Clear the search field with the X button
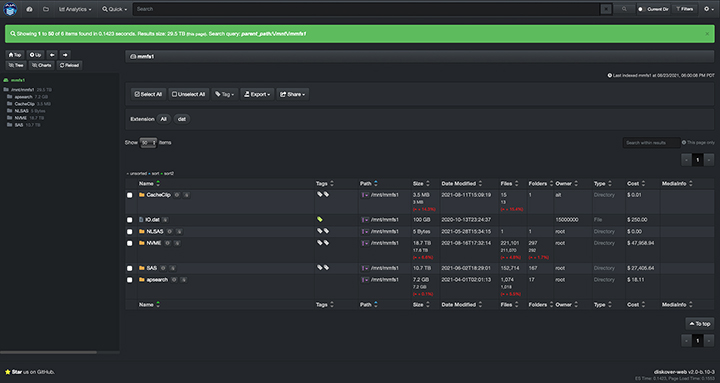The width and height of the screenshot is (720, 383). [x=606, y=9]
